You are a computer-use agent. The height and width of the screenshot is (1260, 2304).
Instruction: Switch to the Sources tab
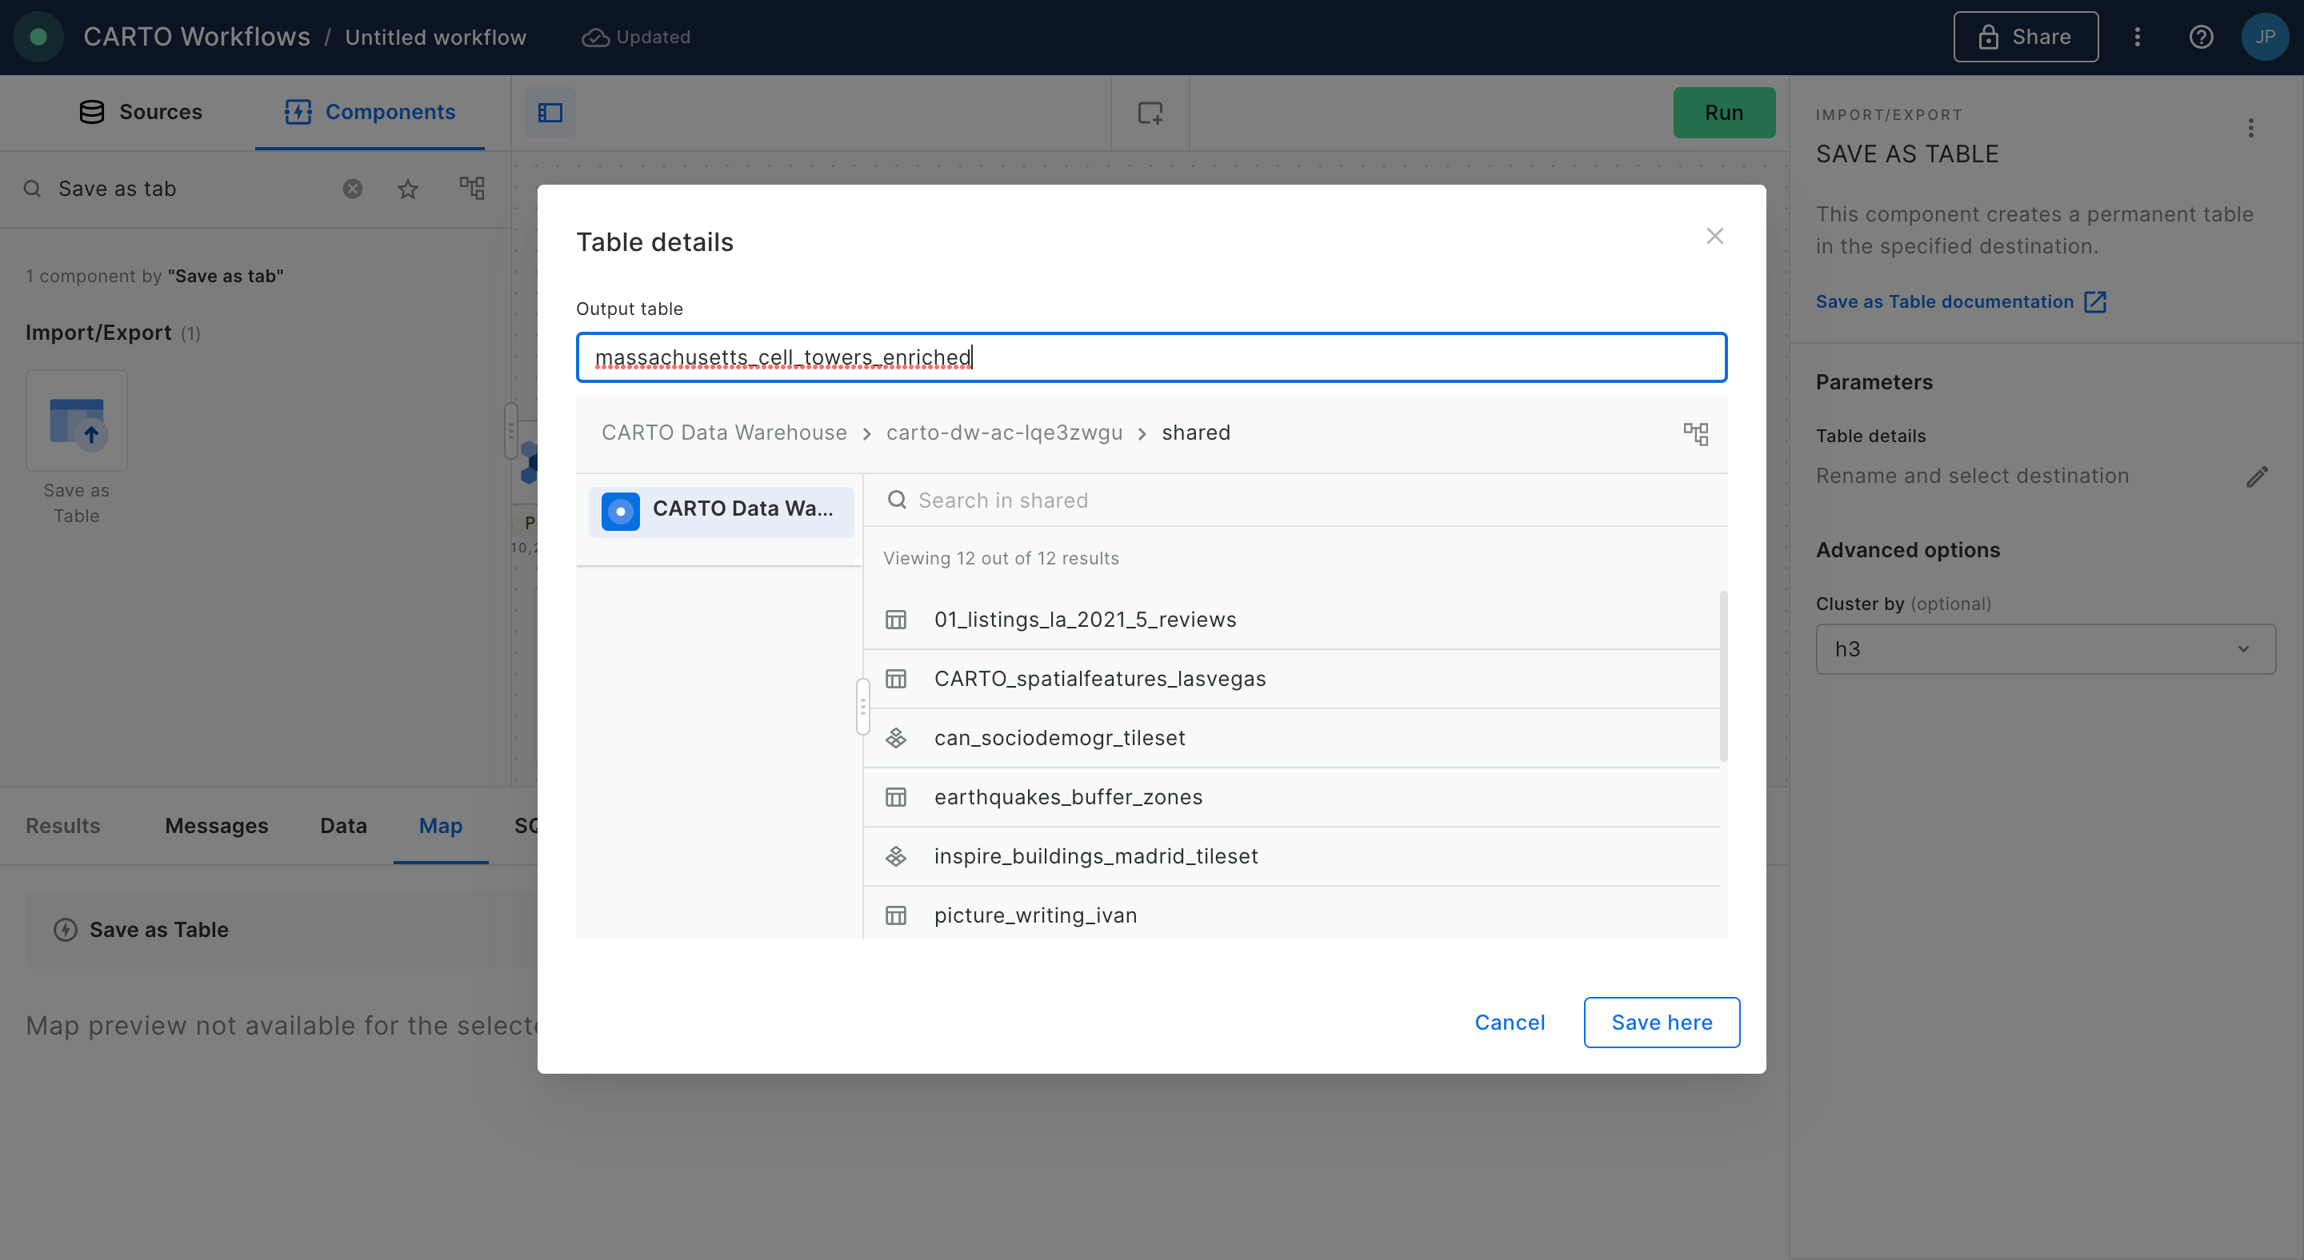pos(140,112)
